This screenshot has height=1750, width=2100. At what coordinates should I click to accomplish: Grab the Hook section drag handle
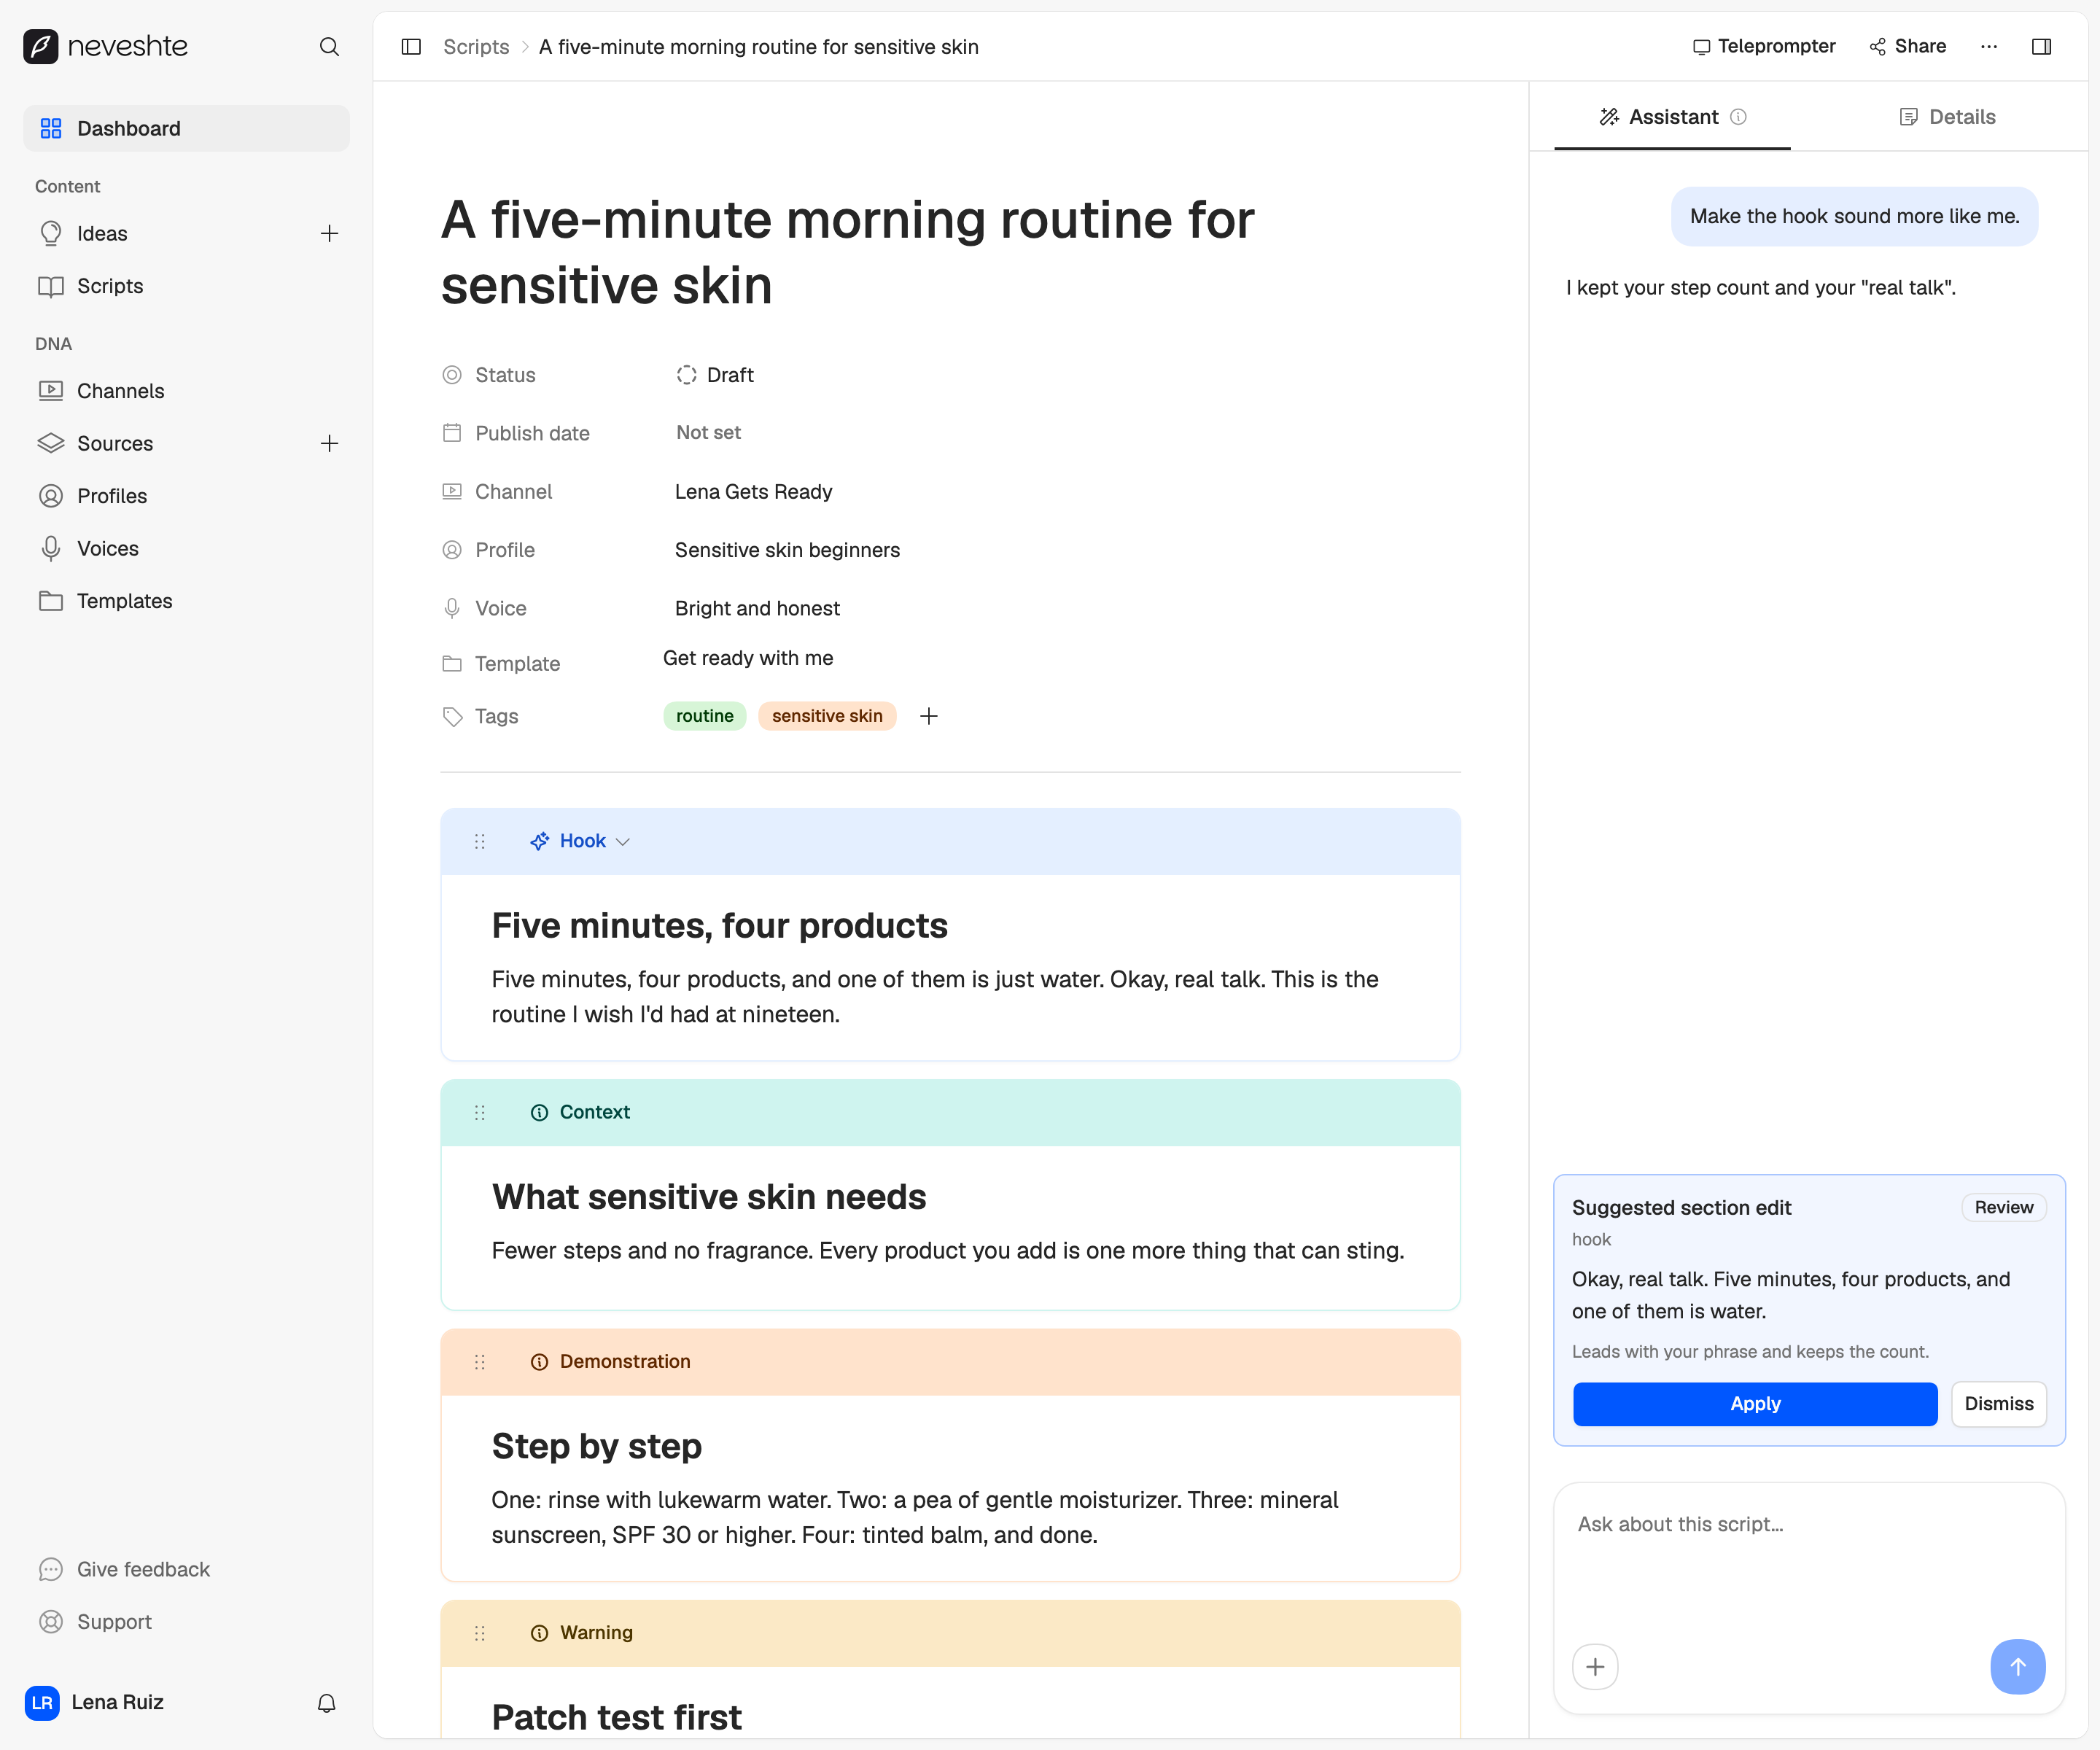coord(479,841)
